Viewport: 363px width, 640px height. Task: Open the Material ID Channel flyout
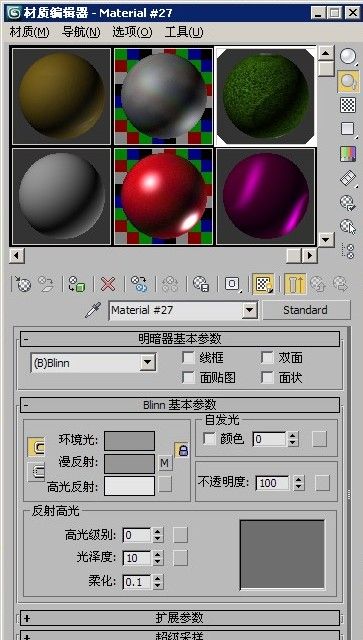click(x=232, y=284)
